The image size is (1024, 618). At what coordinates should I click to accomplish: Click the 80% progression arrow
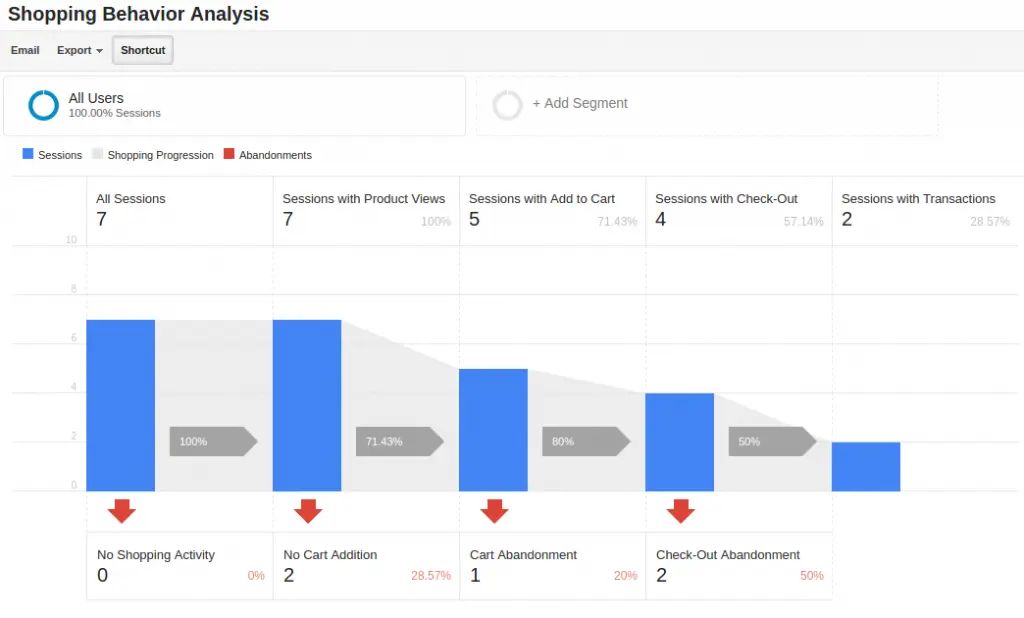click(586, 441)
